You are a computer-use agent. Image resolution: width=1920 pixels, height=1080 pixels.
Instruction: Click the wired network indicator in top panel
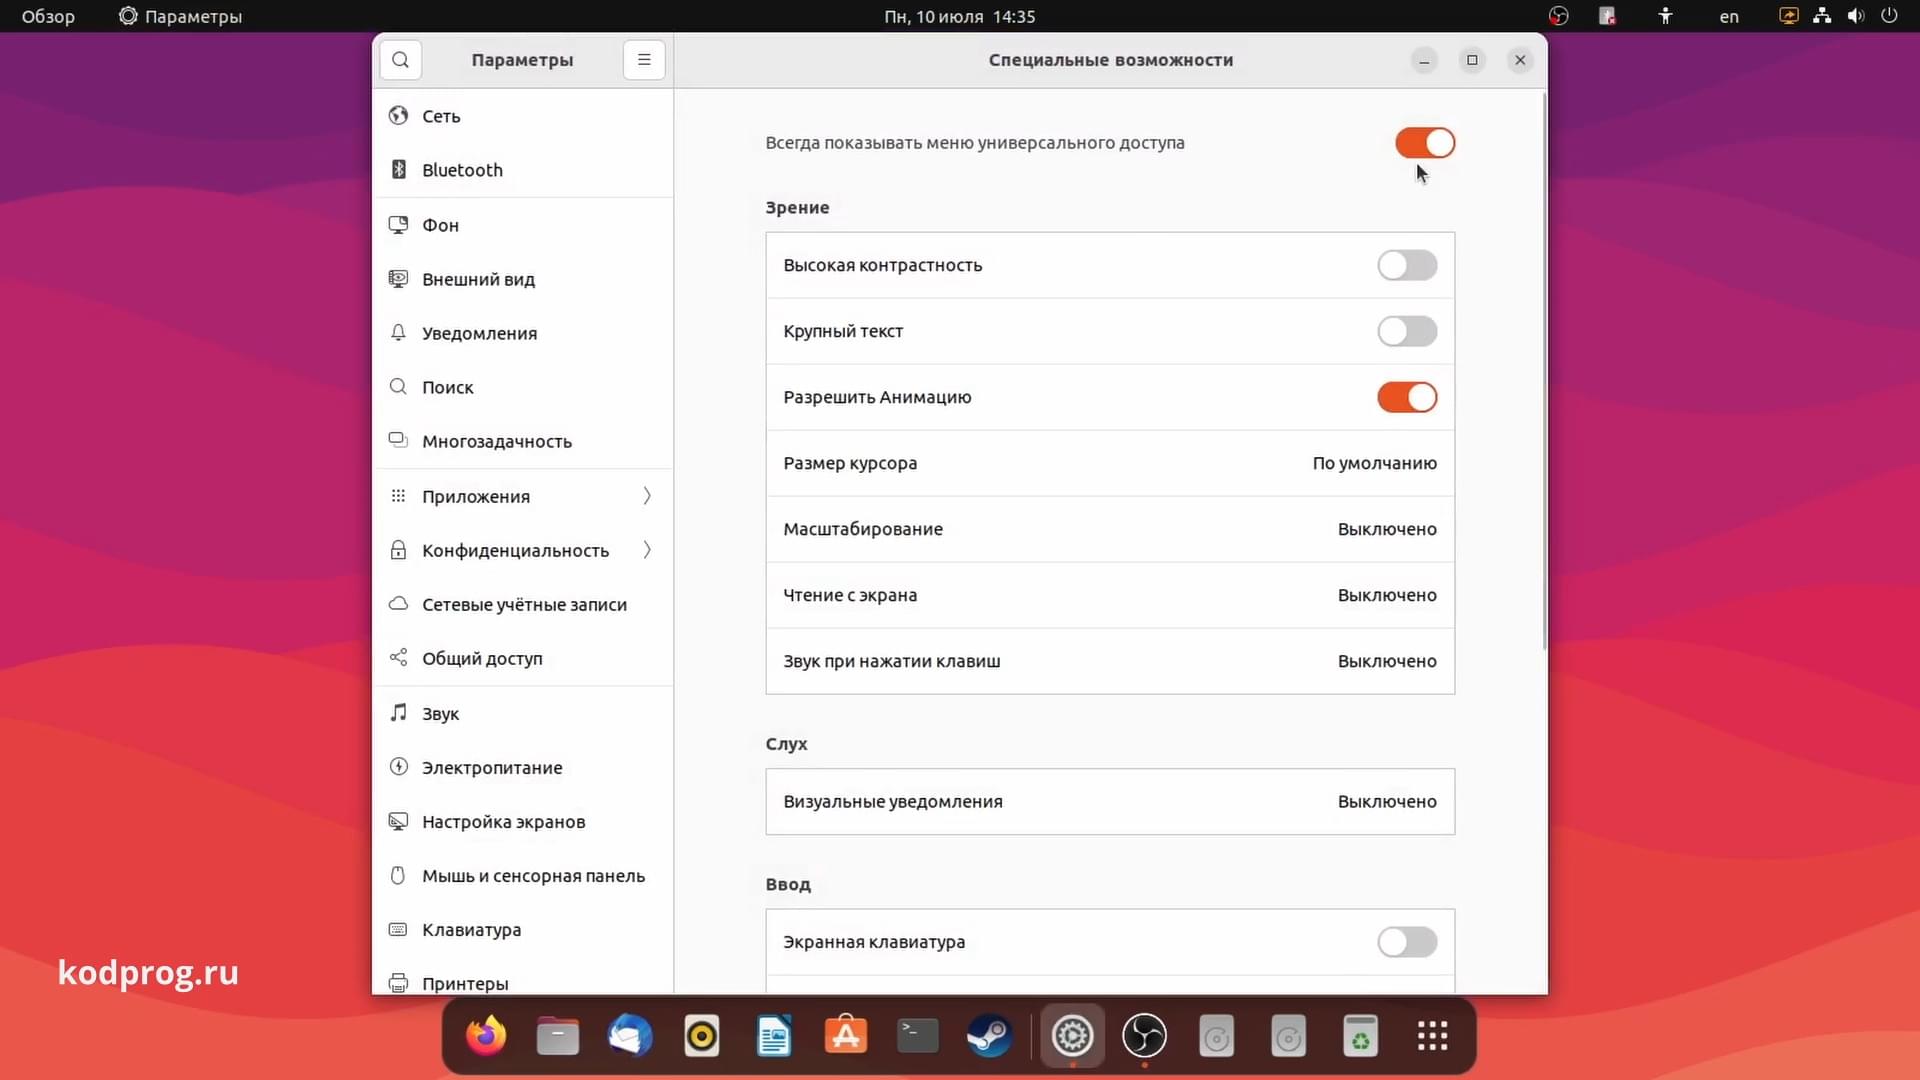tap(1822, 16)
